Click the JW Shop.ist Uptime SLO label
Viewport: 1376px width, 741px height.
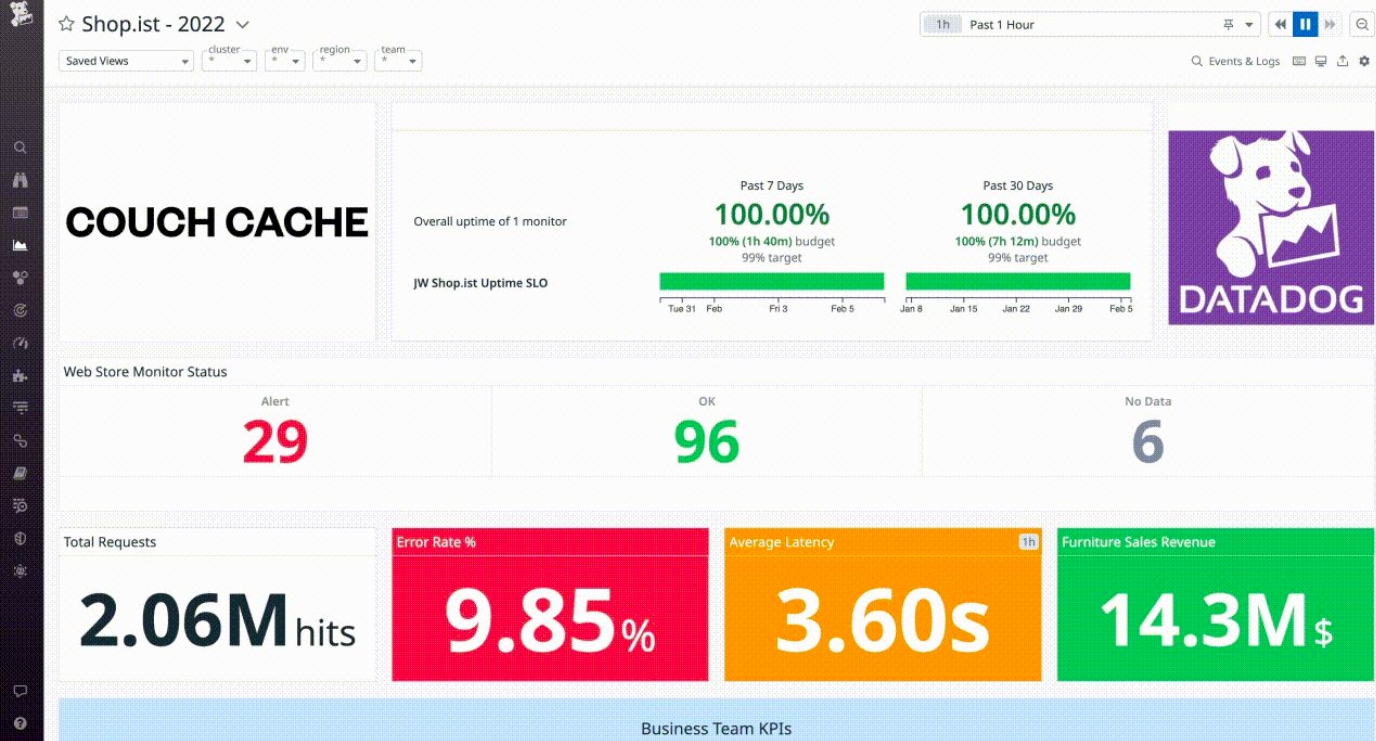[481, 283]
